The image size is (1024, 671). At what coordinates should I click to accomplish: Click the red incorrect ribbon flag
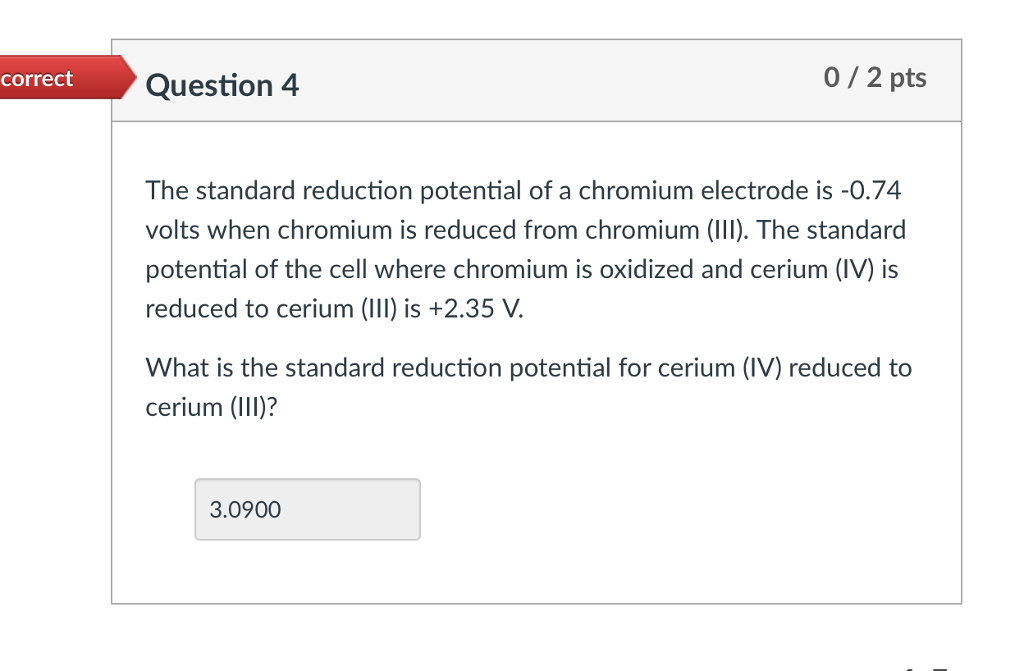[60, 78]
